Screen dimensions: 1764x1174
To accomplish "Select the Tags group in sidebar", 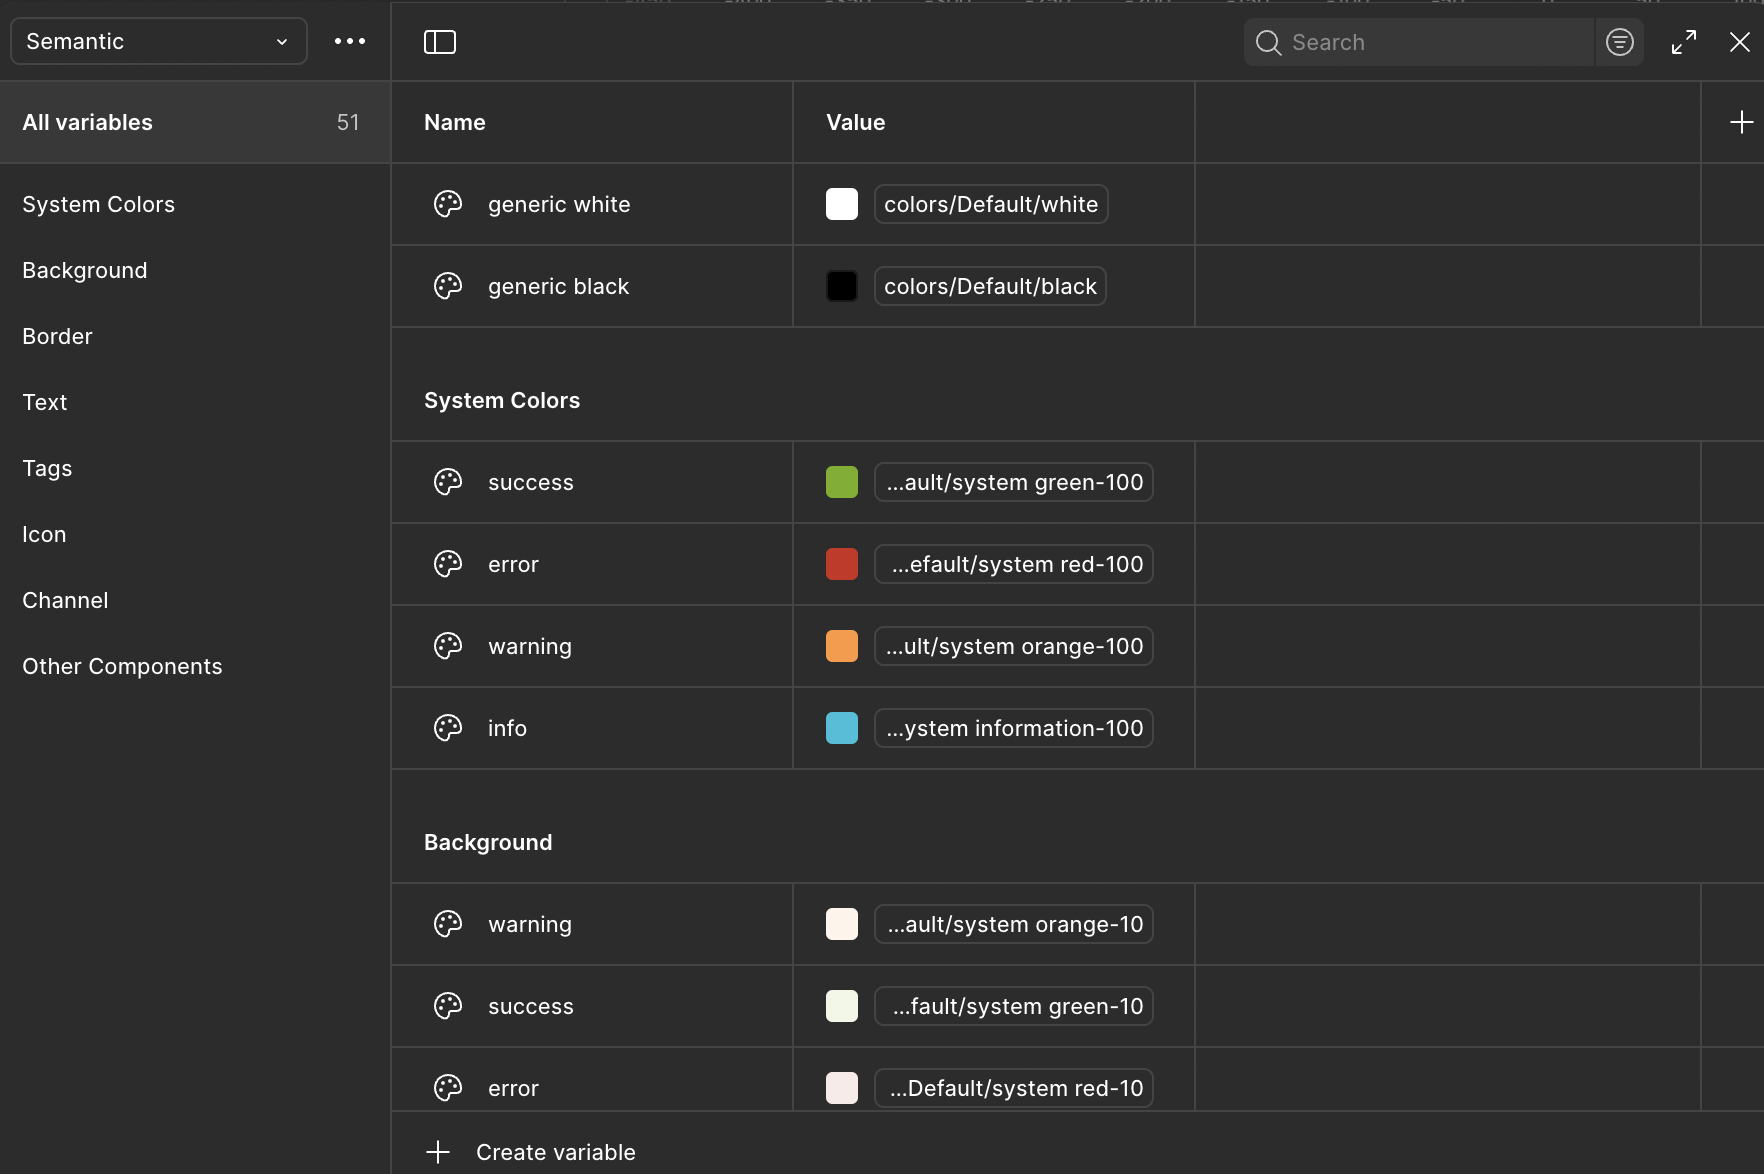I will coord(47,468).
